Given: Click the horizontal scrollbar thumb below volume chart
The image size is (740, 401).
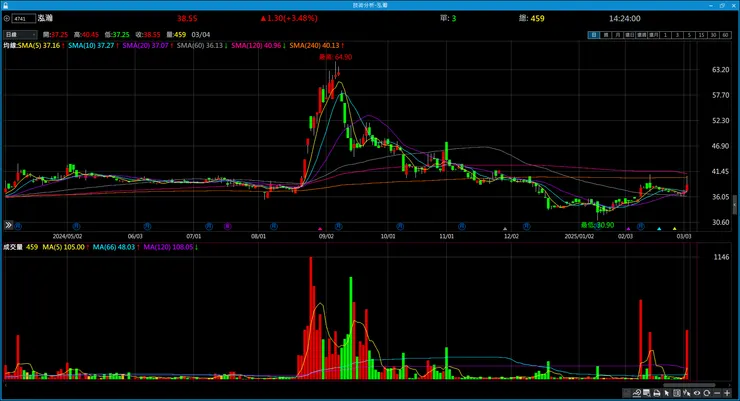Looking at the screenshot, I should pyautogui.click(x=690, y=385).
